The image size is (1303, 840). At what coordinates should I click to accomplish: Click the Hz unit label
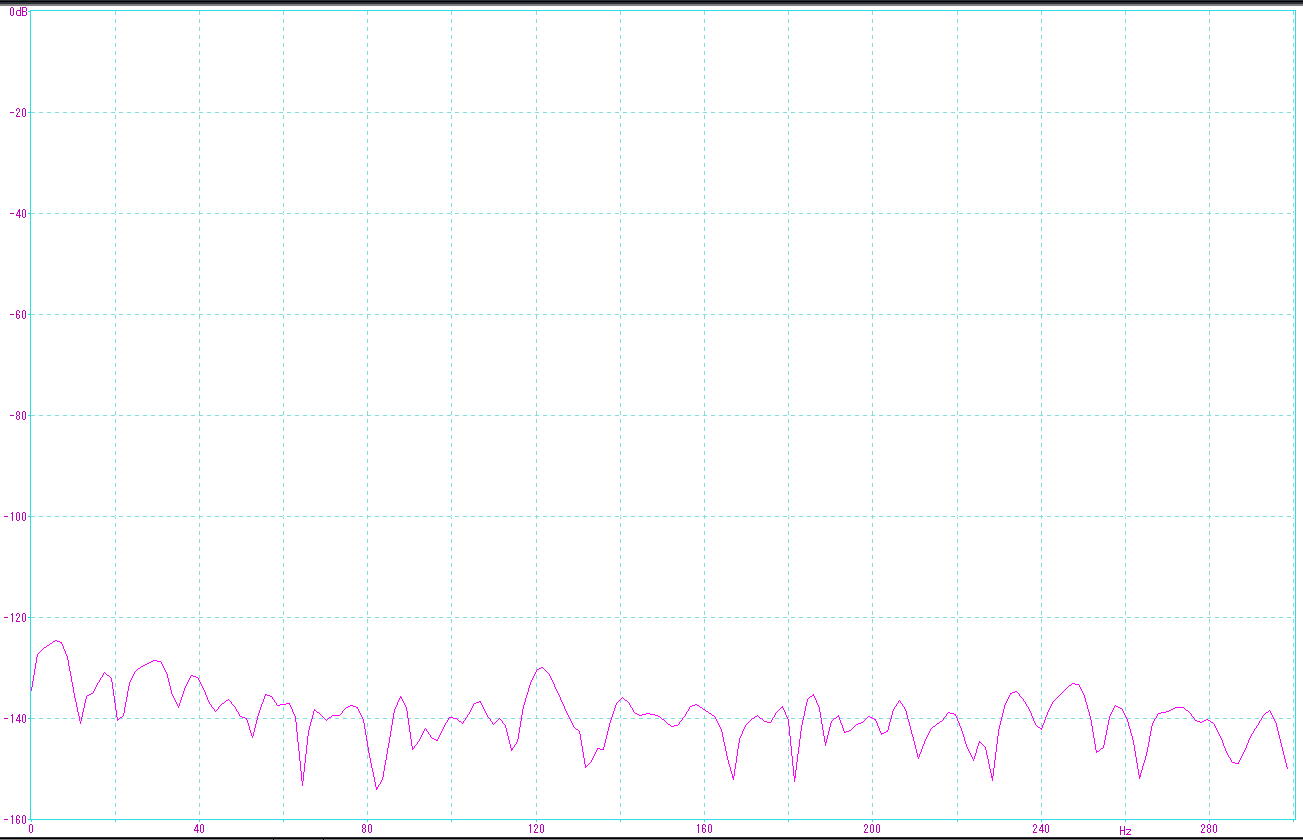(1125, 831)
